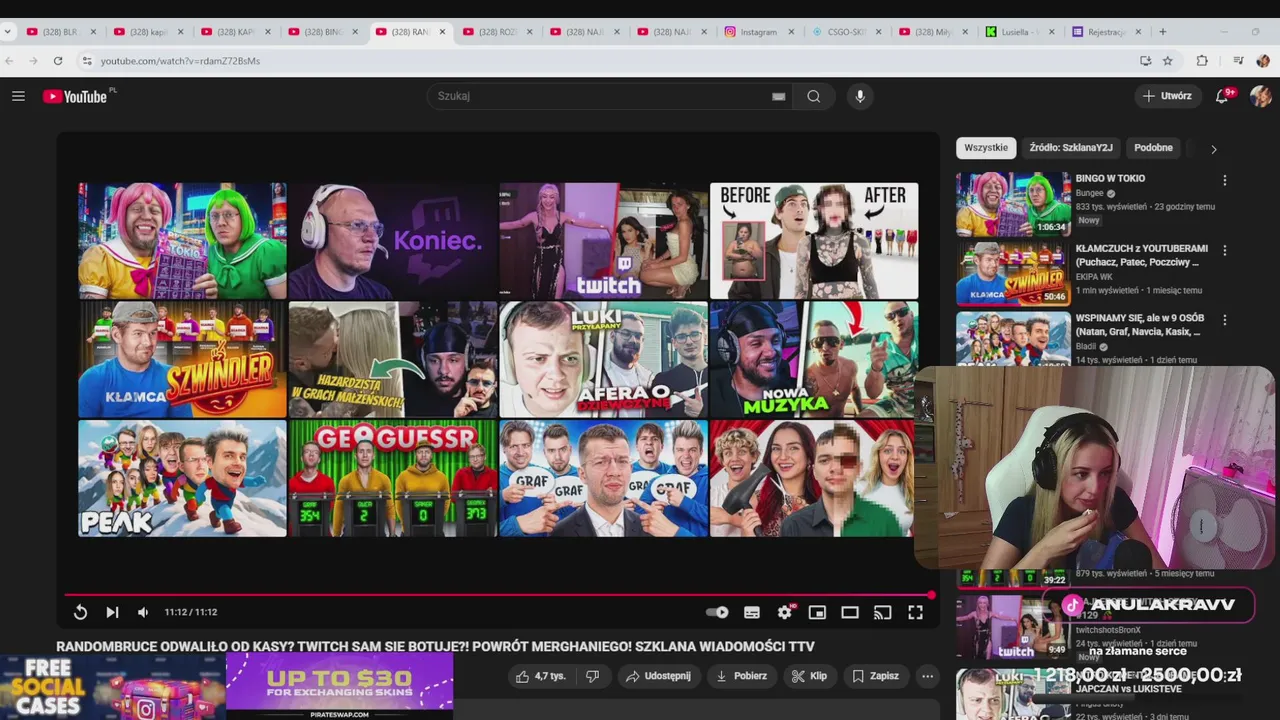Open the browser media control icon
This screenshot has height=720, width=1280.
[x=1239, y=61]
